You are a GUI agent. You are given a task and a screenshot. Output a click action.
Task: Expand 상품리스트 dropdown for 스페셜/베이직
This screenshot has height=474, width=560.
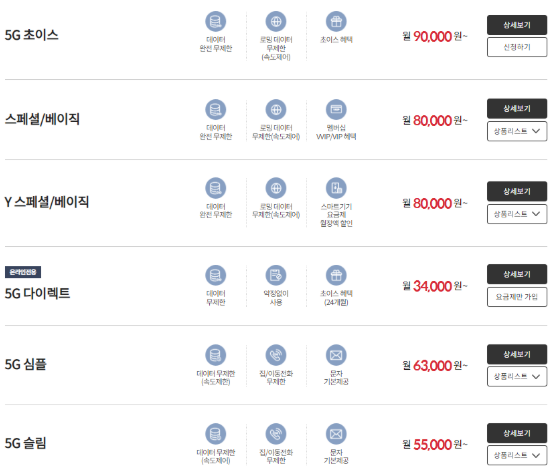tap(517, 131)
